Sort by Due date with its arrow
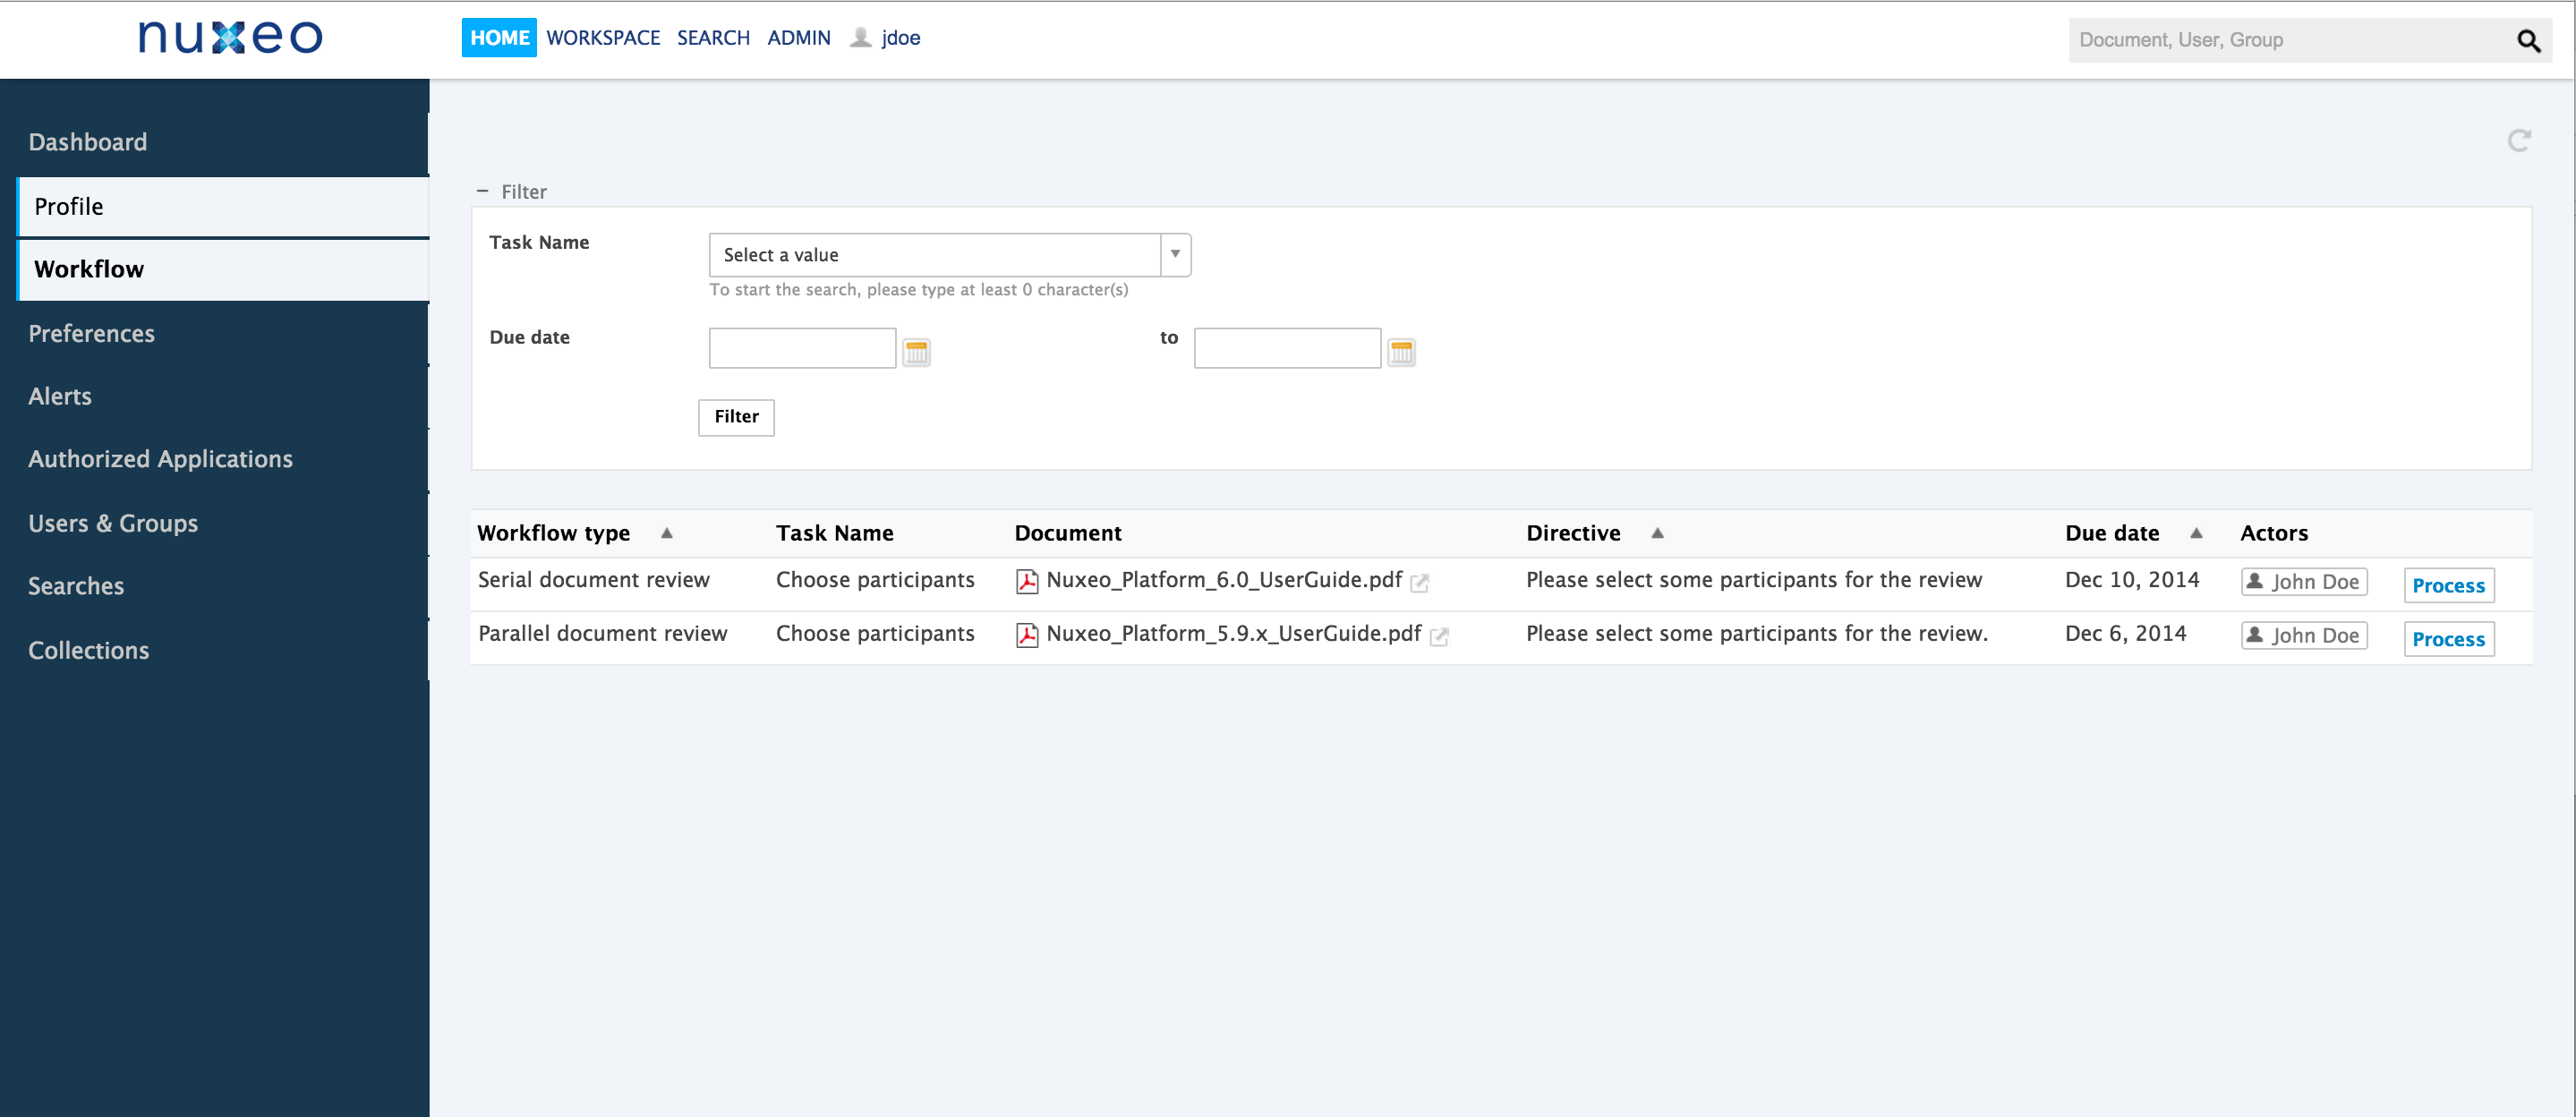Viewport: 2576px width, 1117px height. [2196, 534]
